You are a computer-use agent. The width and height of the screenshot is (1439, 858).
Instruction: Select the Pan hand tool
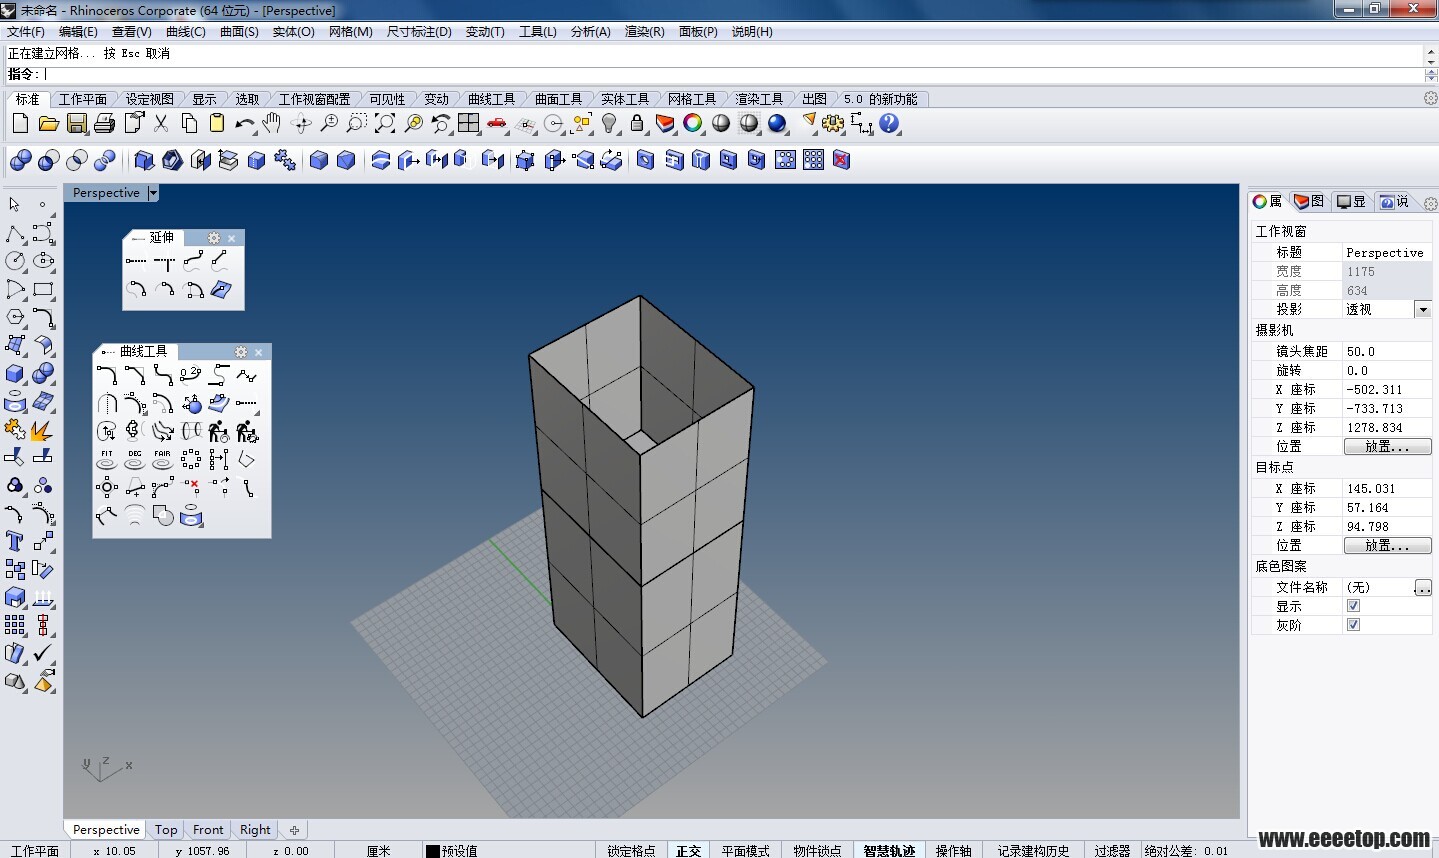tap(272, 124)
